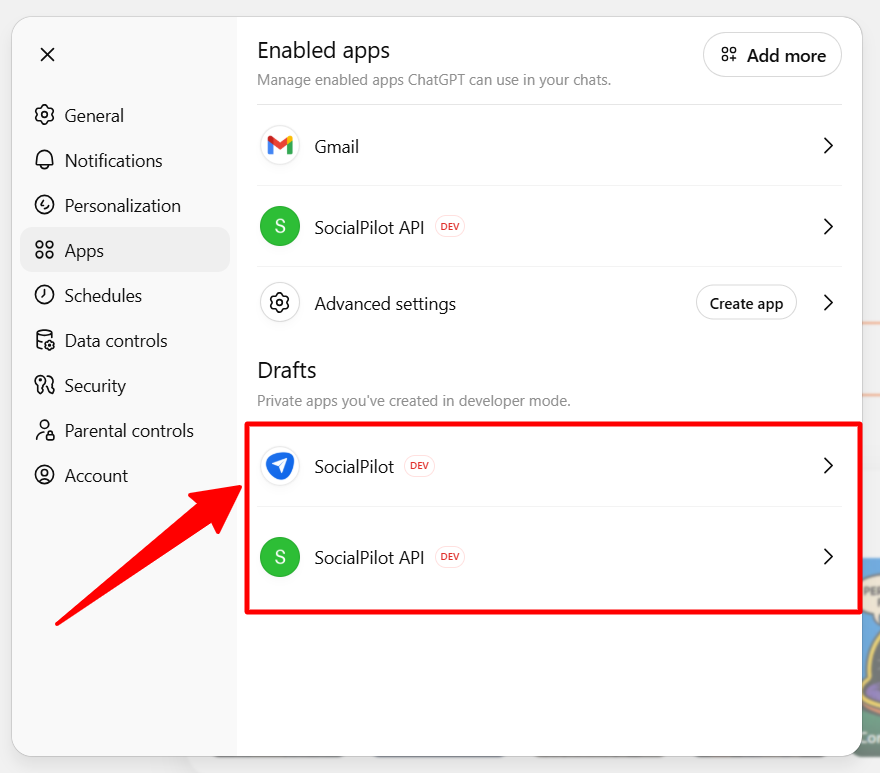Open Advanced settings chevron arrow

(x=828, y=303)
